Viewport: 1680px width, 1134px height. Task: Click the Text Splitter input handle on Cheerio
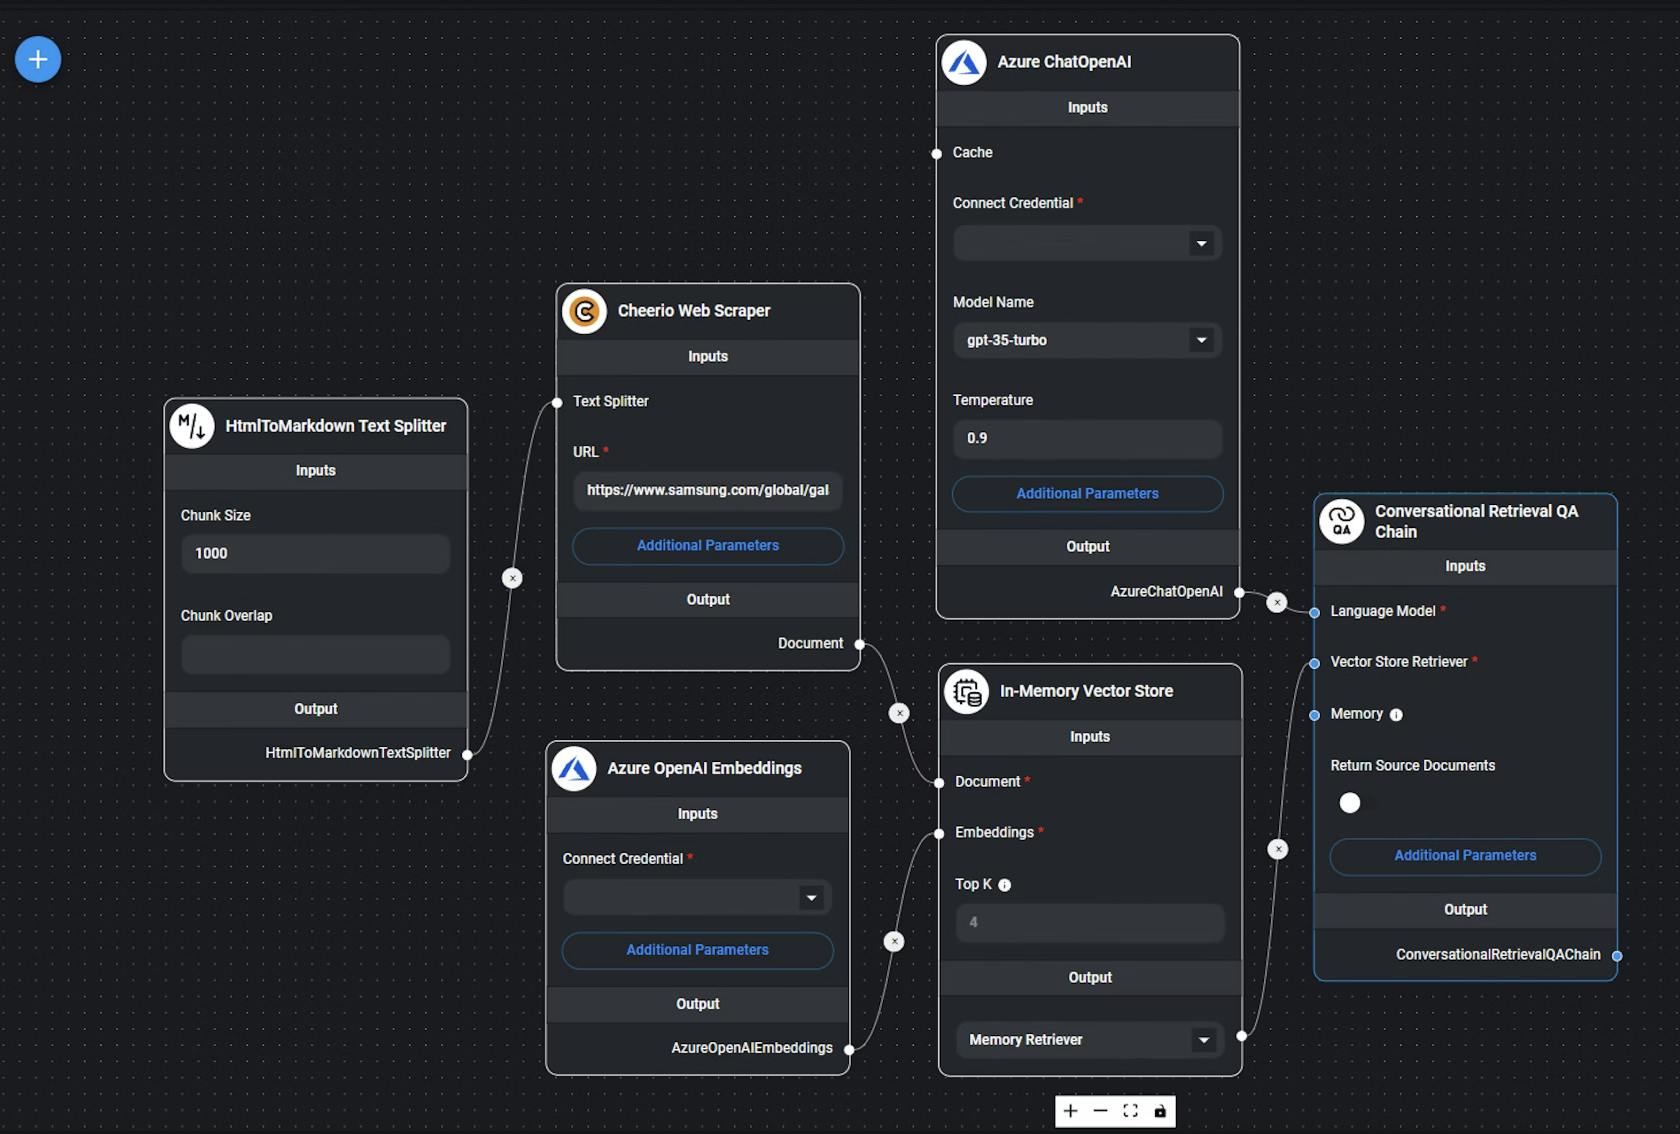tap(557, 403)
